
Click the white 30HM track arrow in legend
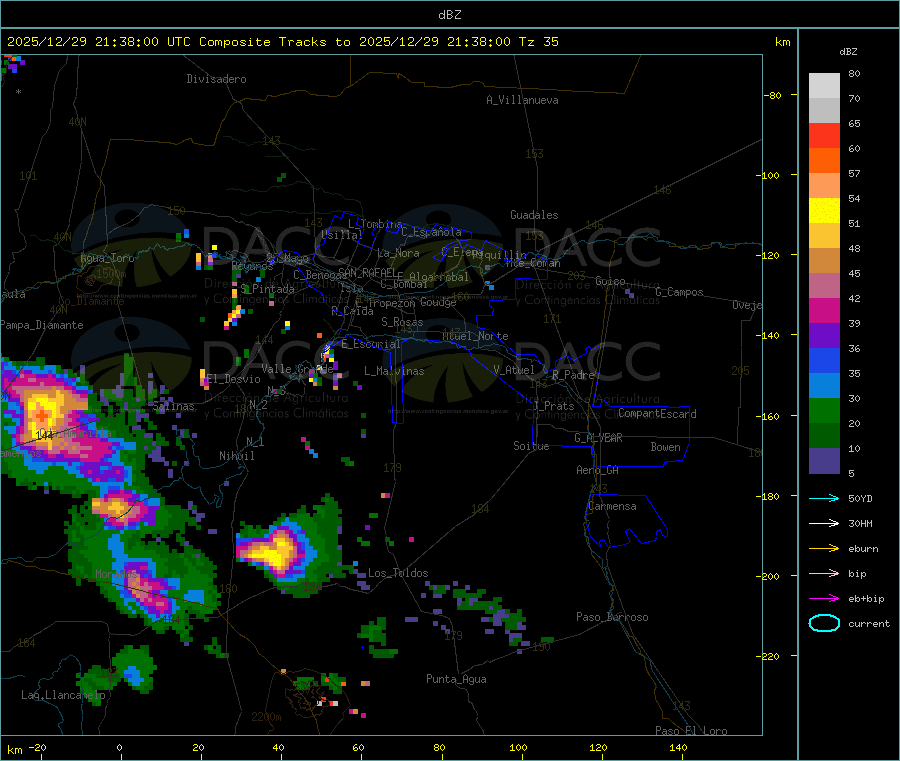tap(824, 523)
